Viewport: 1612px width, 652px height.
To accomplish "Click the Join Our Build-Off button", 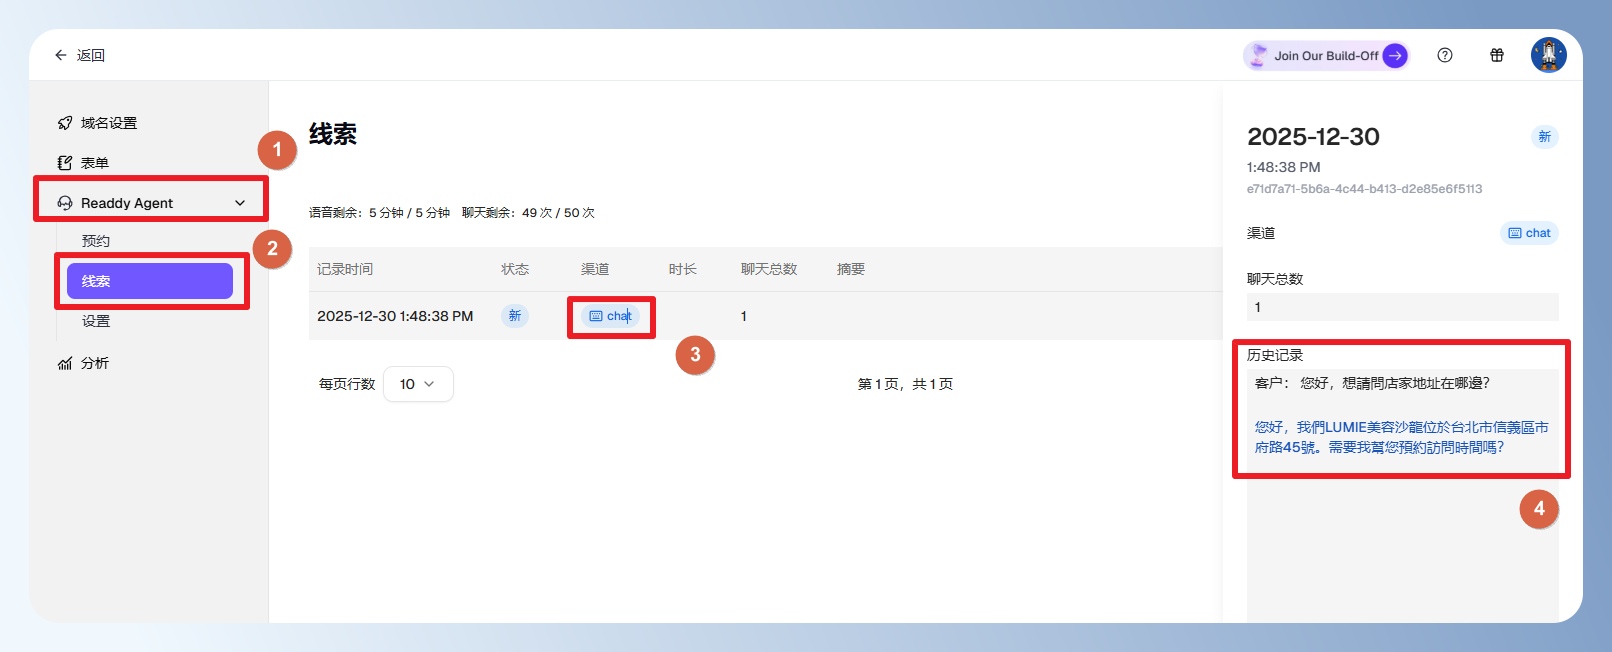I will [x=1326, y=56].
